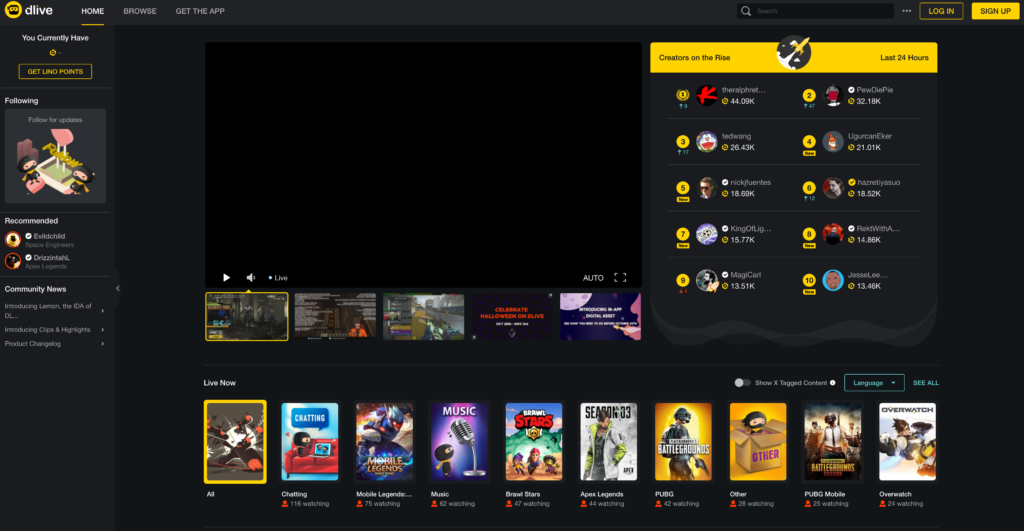Click MagiCarl username text
The height and width of the screenshot is (531, 1024).
(745, 275)
